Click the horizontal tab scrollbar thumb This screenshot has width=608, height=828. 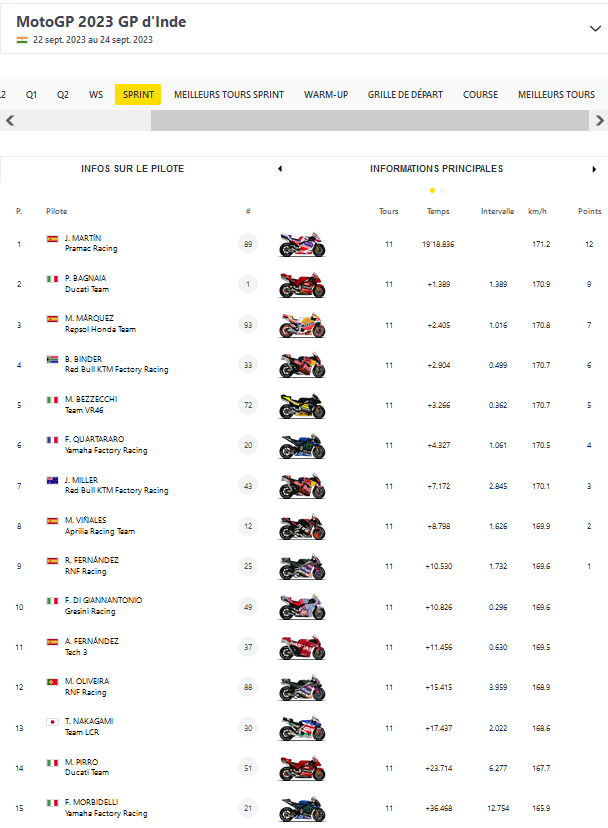[370, 121]
